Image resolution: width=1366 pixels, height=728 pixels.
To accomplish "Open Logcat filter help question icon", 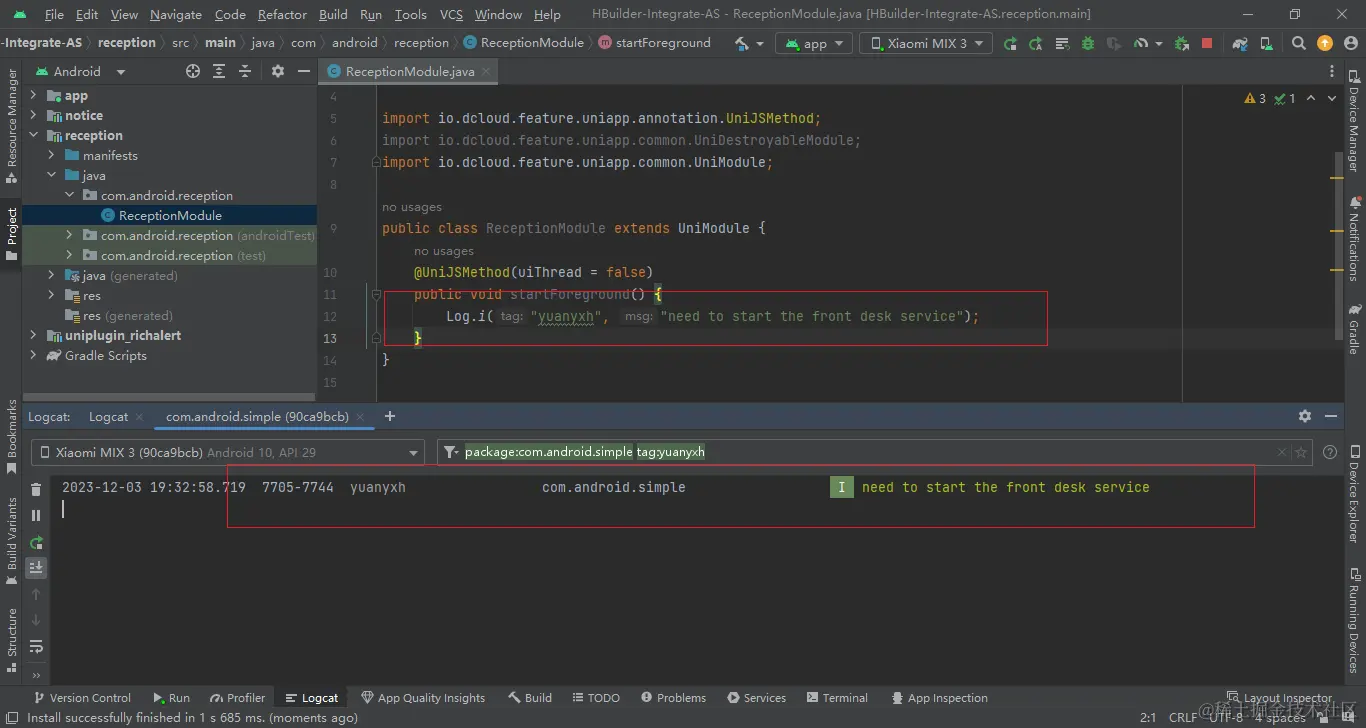I will coord(1329,452).
